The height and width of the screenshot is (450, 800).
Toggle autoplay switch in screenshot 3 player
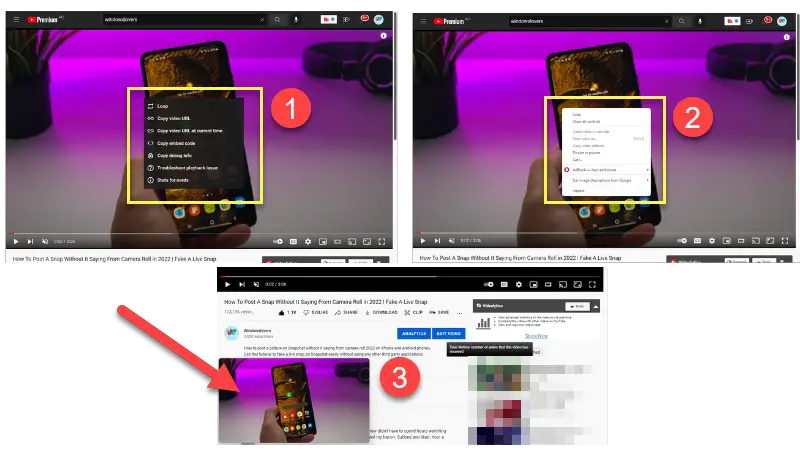coord(489,284)
